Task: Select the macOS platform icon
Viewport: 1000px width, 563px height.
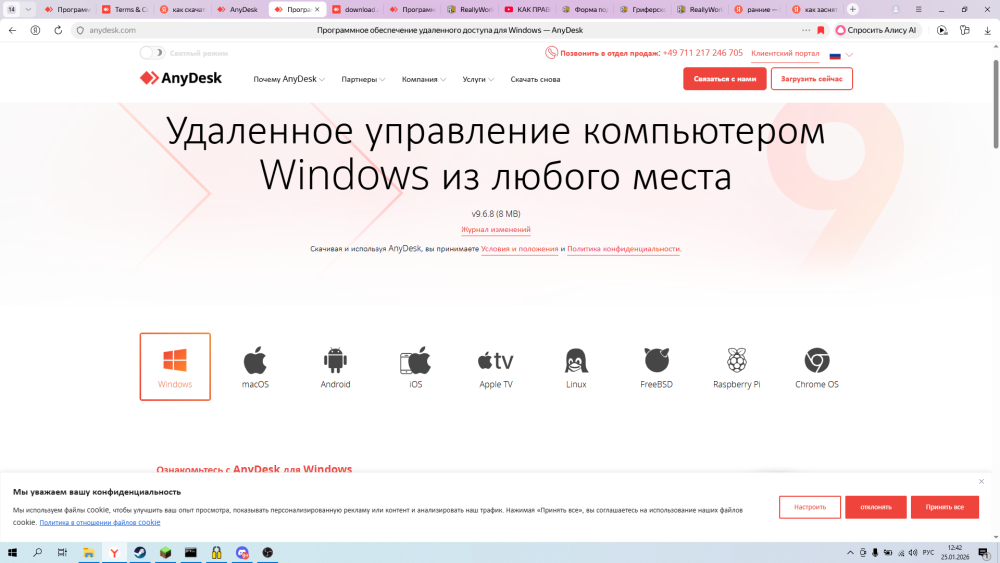Action: coord(255,367)
